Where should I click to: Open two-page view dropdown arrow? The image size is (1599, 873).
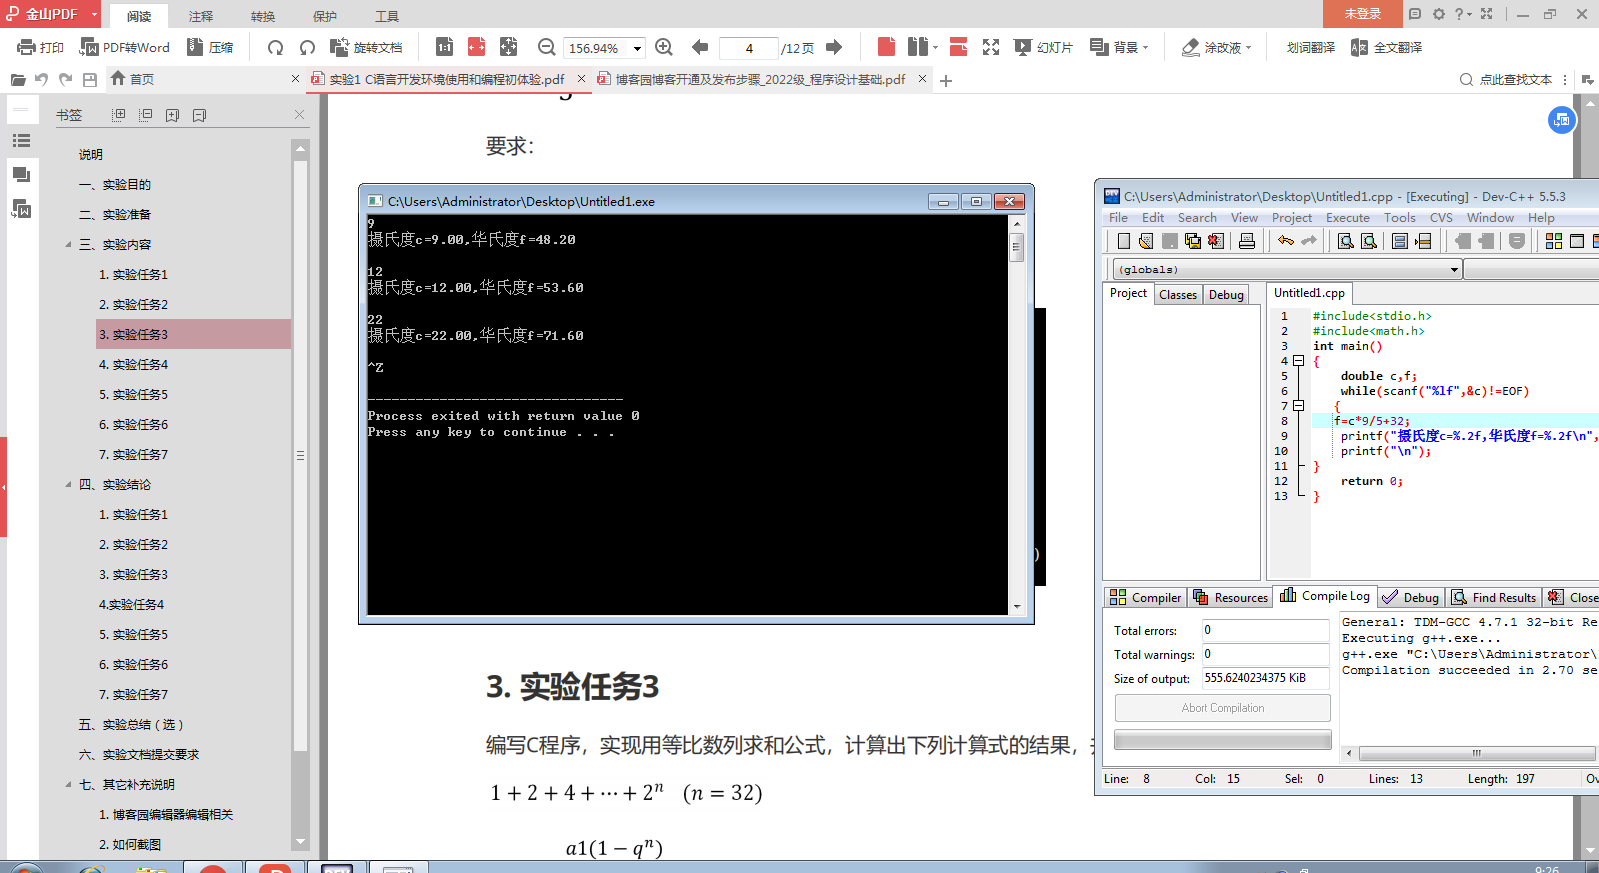coord(935,47)
